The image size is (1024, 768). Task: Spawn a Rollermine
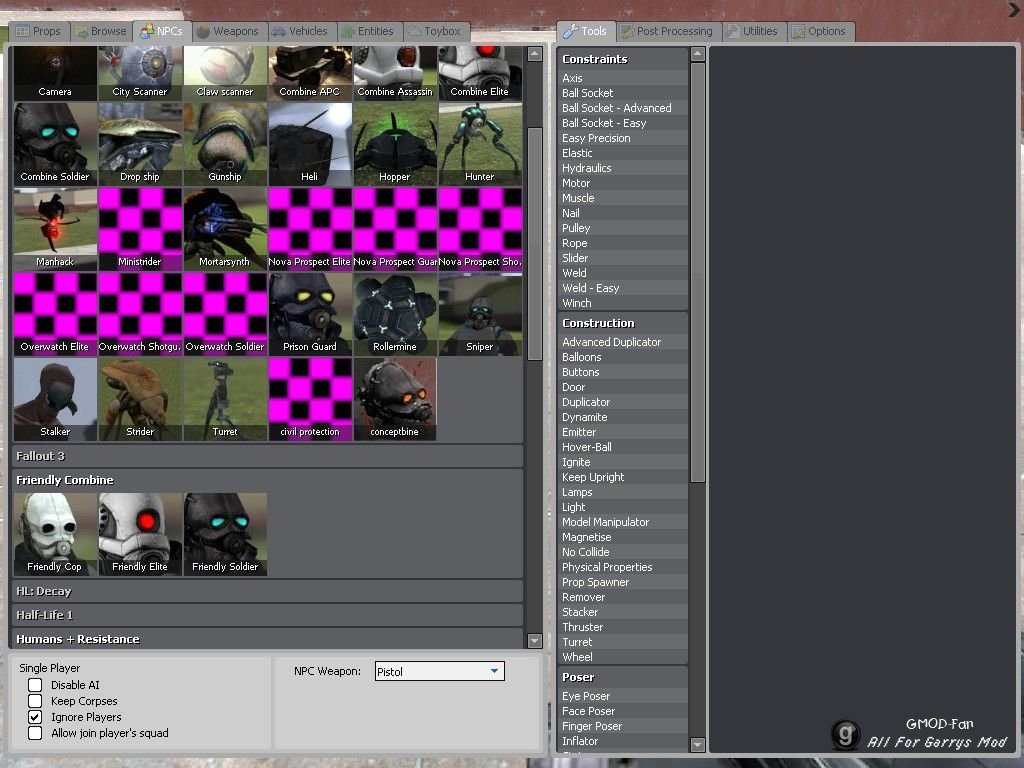click(x=394, y=314)
